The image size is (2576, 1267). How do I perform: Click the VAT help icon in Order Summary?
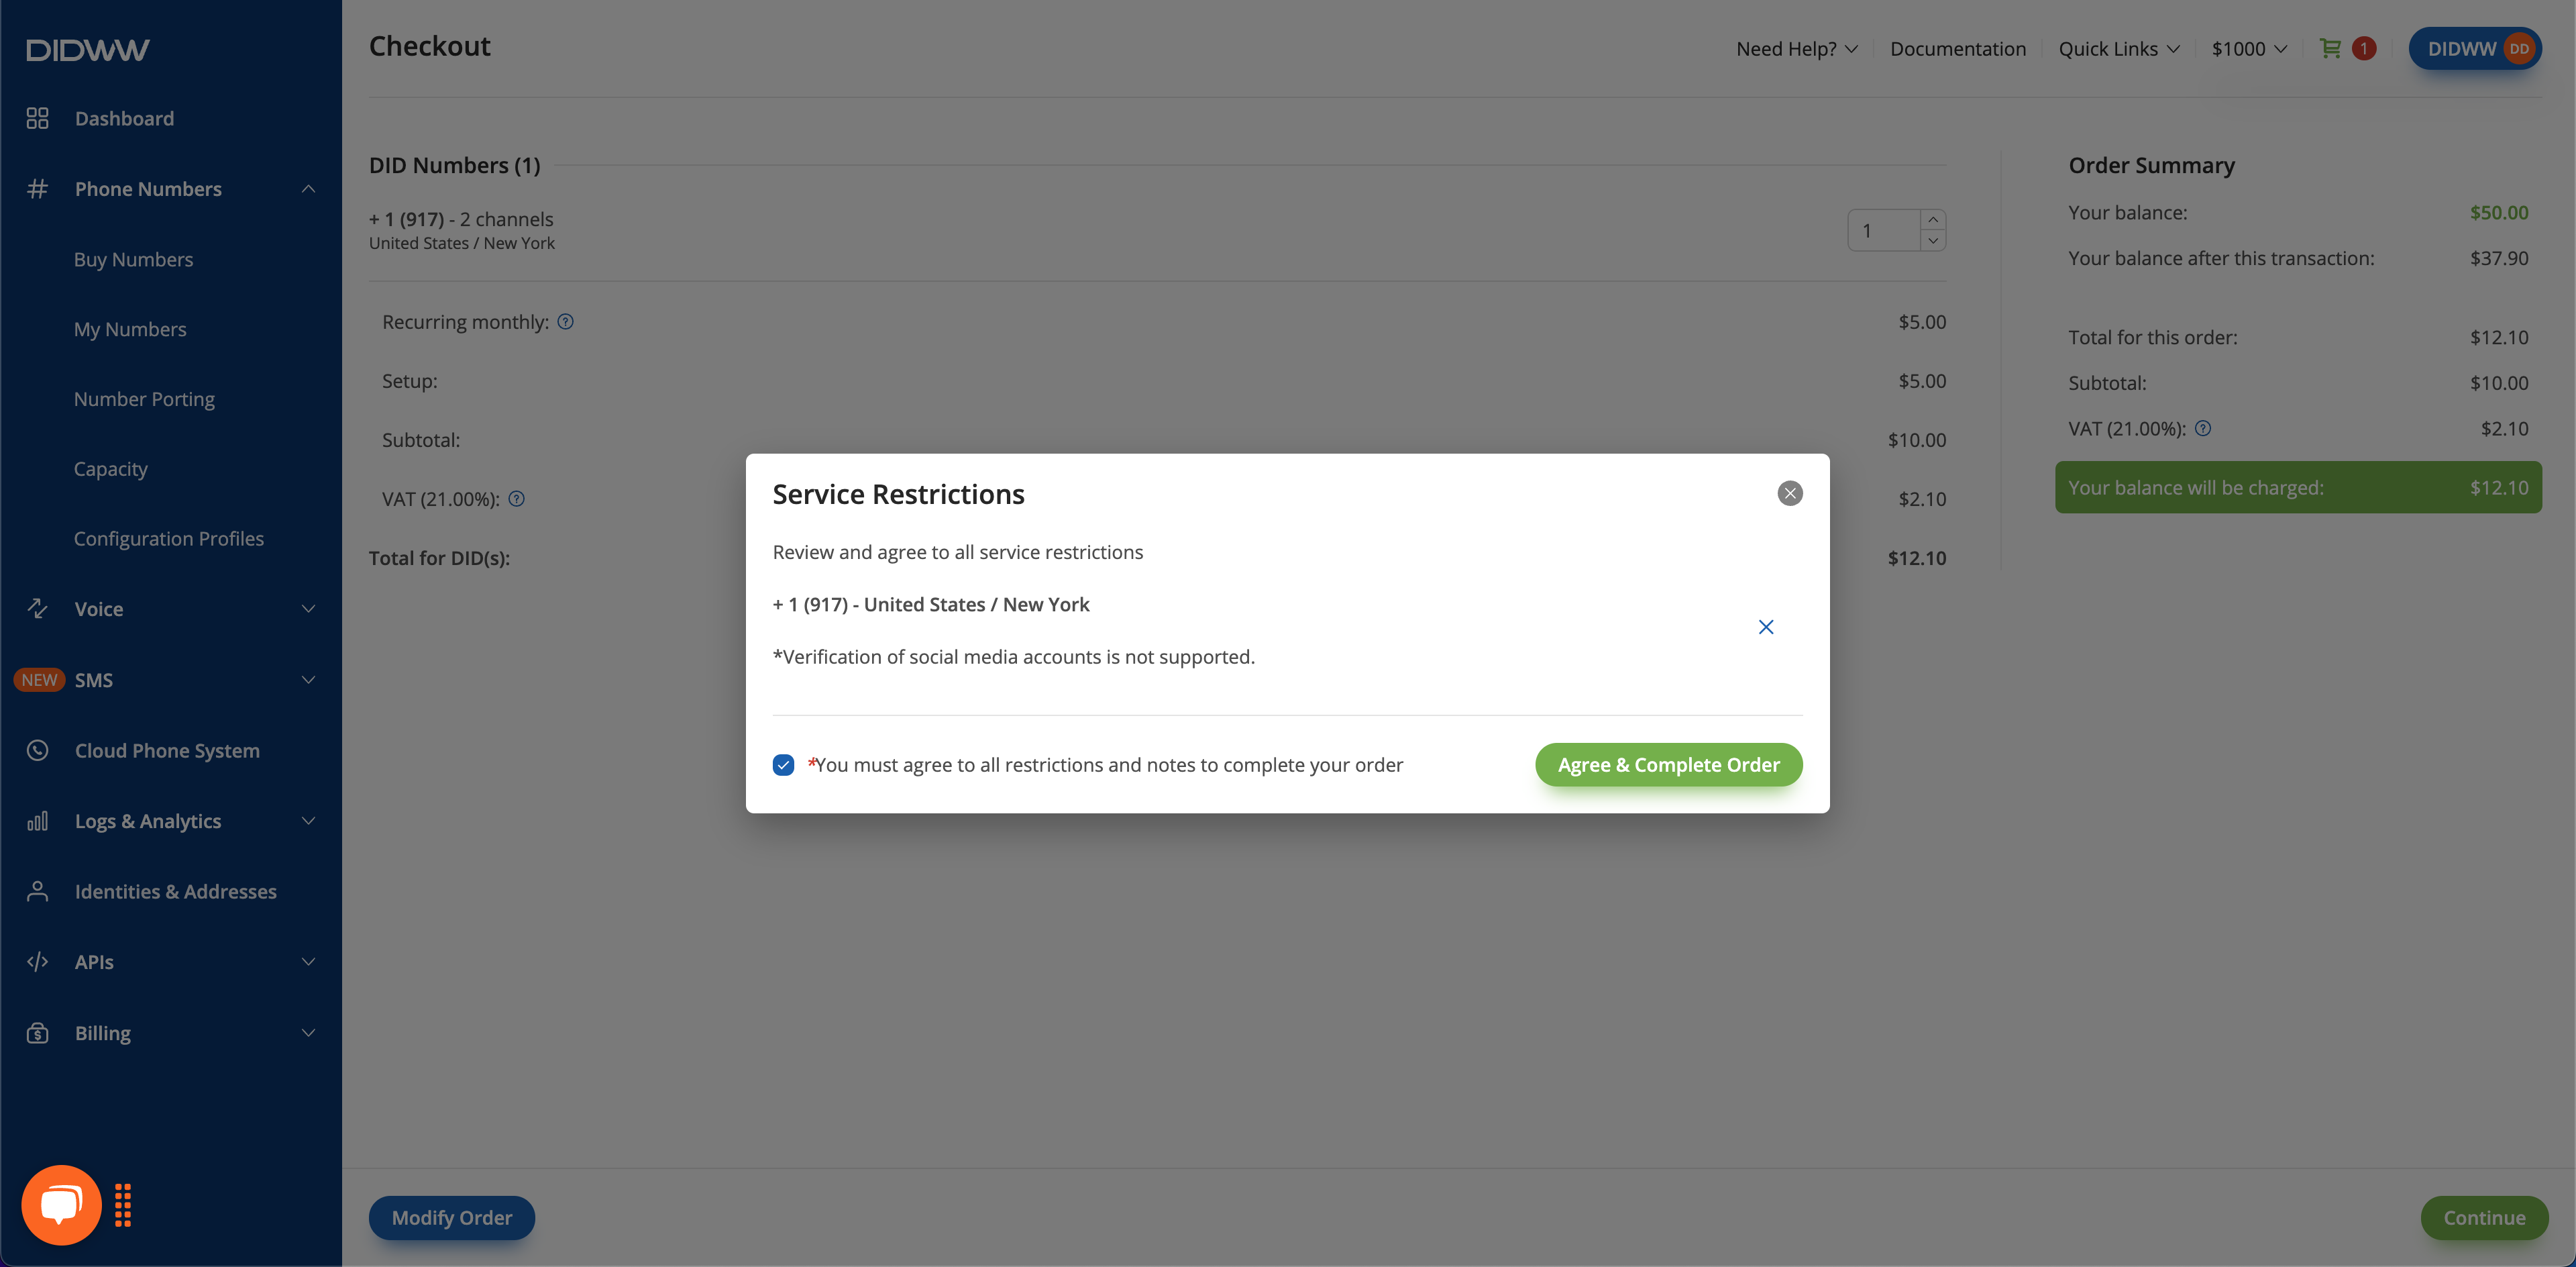click(2203, 428)
